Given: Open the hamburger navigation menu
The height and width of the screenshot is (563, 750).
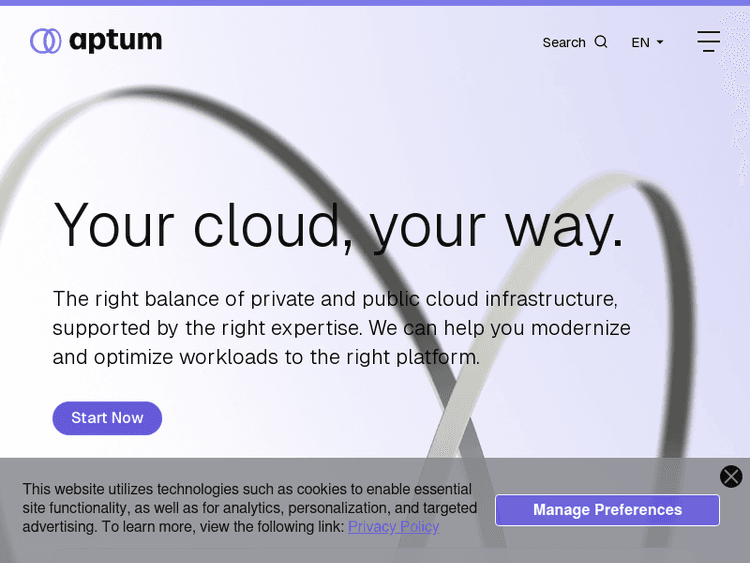Looking at the screenshot, I should click(x=708, y=41).
